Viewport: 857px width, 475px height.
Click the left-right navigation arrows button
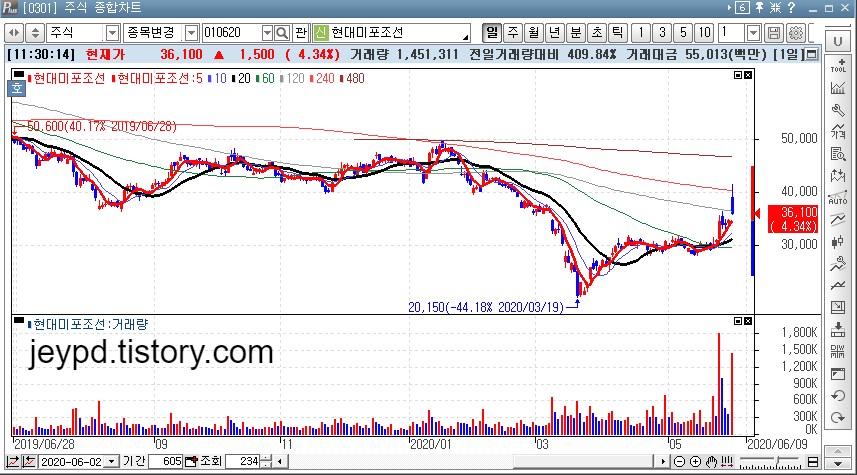click(14, 33)
